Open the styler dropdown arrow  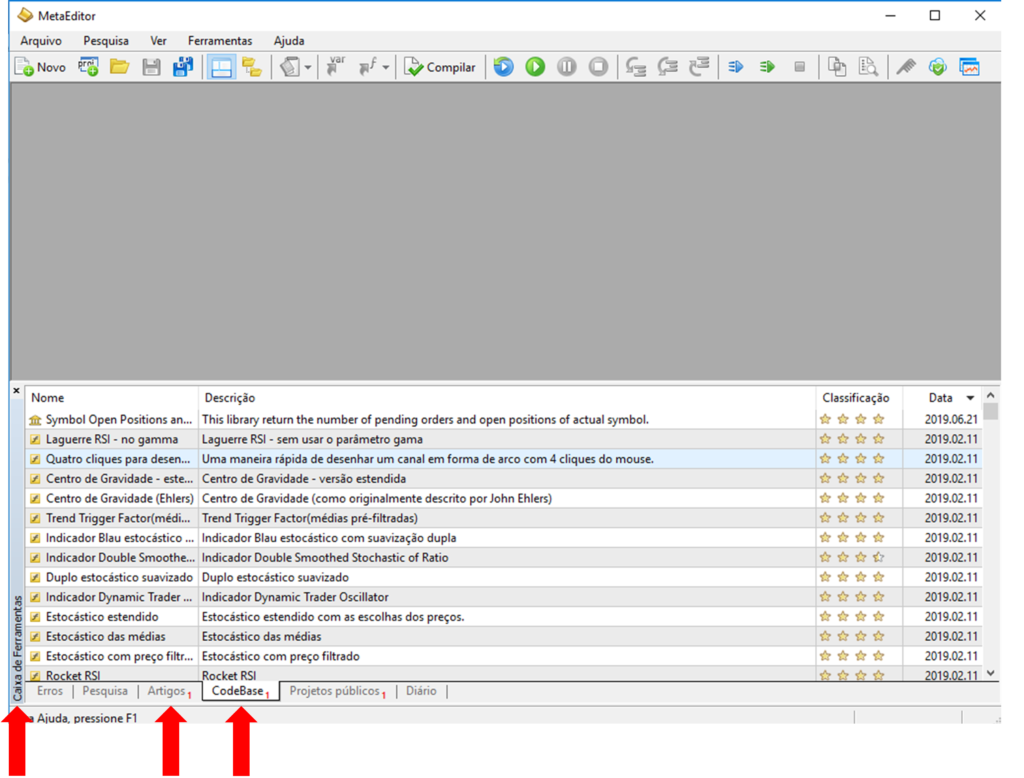308,67
